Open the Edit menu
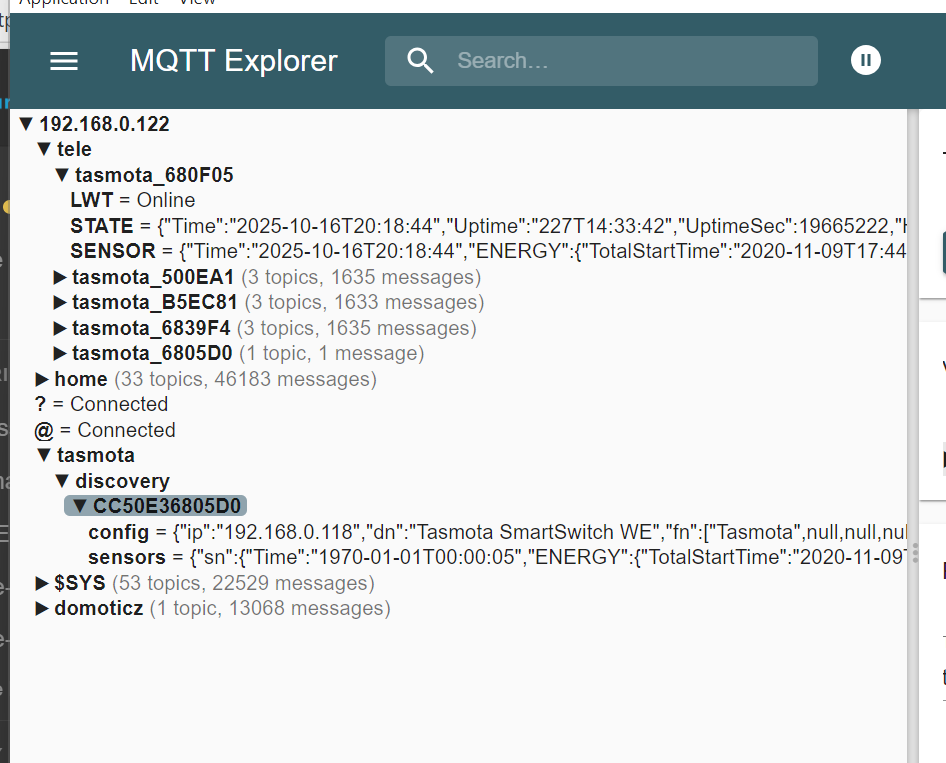The height and width of the screenshot is (763, 946). tap(143, 3)
